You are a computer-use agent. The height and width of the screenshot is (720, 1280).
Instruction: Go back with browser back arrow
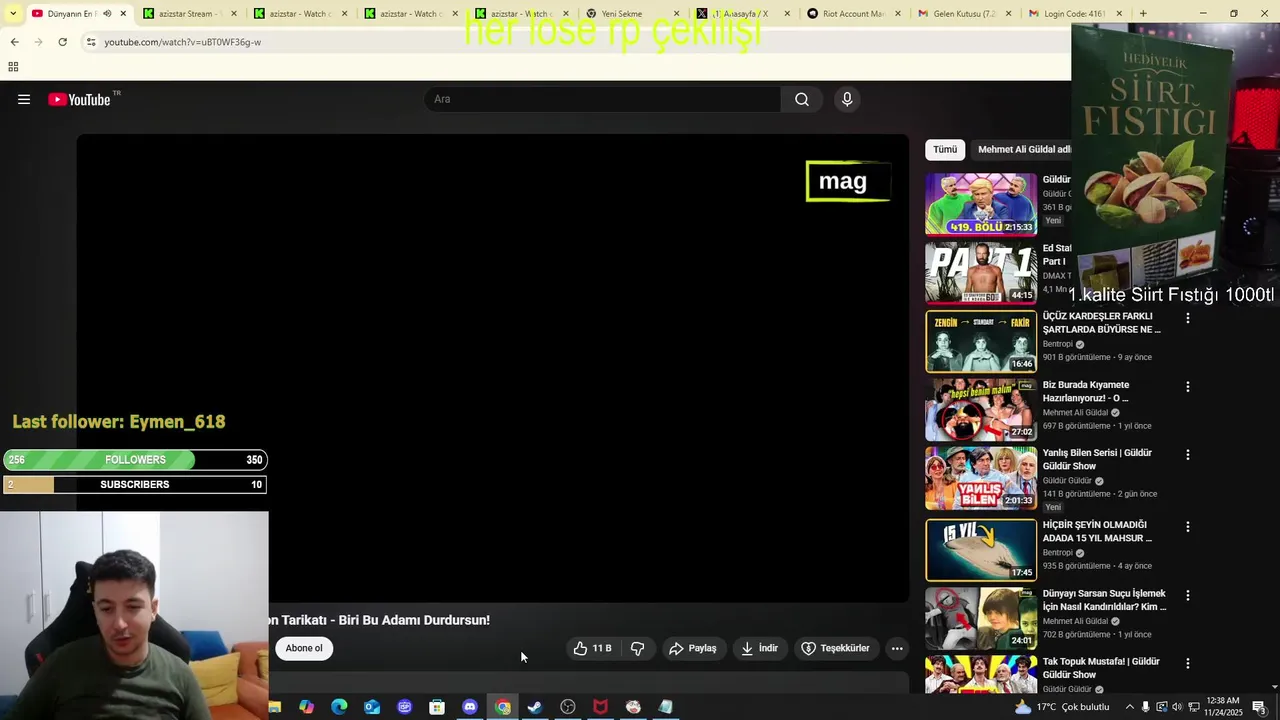click(x=14, y=42)
